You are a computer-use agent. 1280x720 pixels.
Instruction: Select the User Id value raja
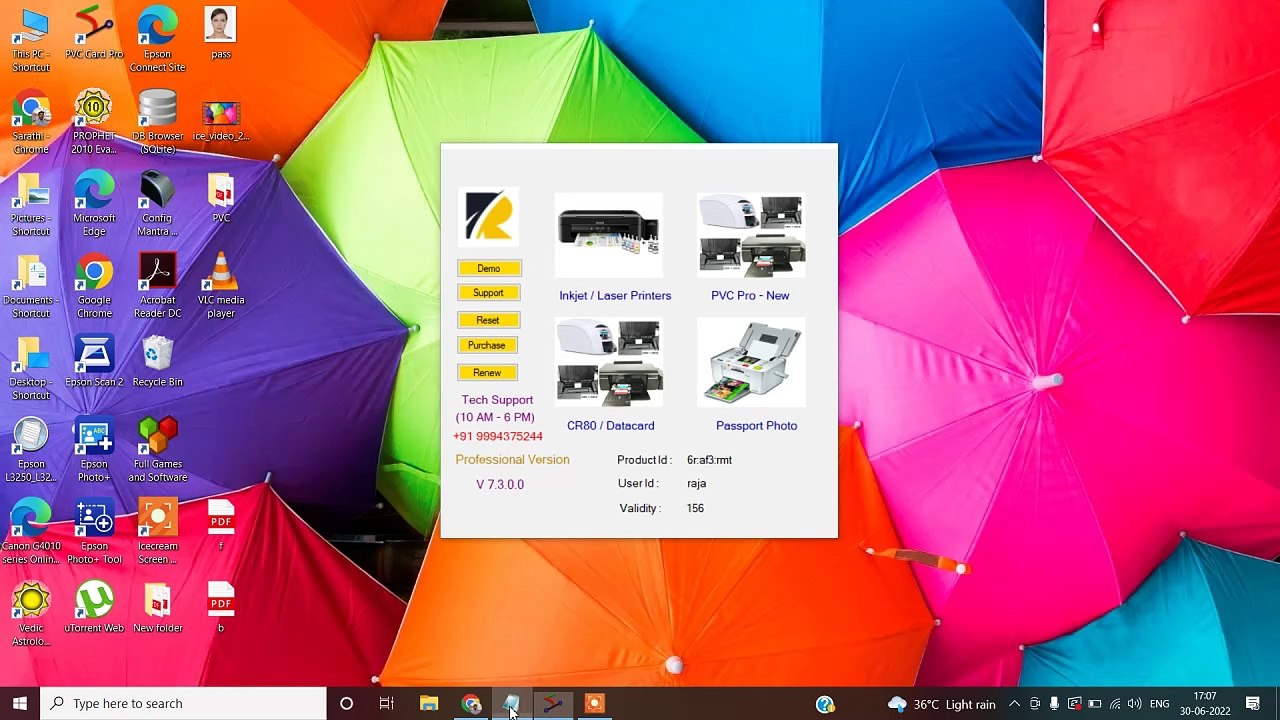click(696, 484)
